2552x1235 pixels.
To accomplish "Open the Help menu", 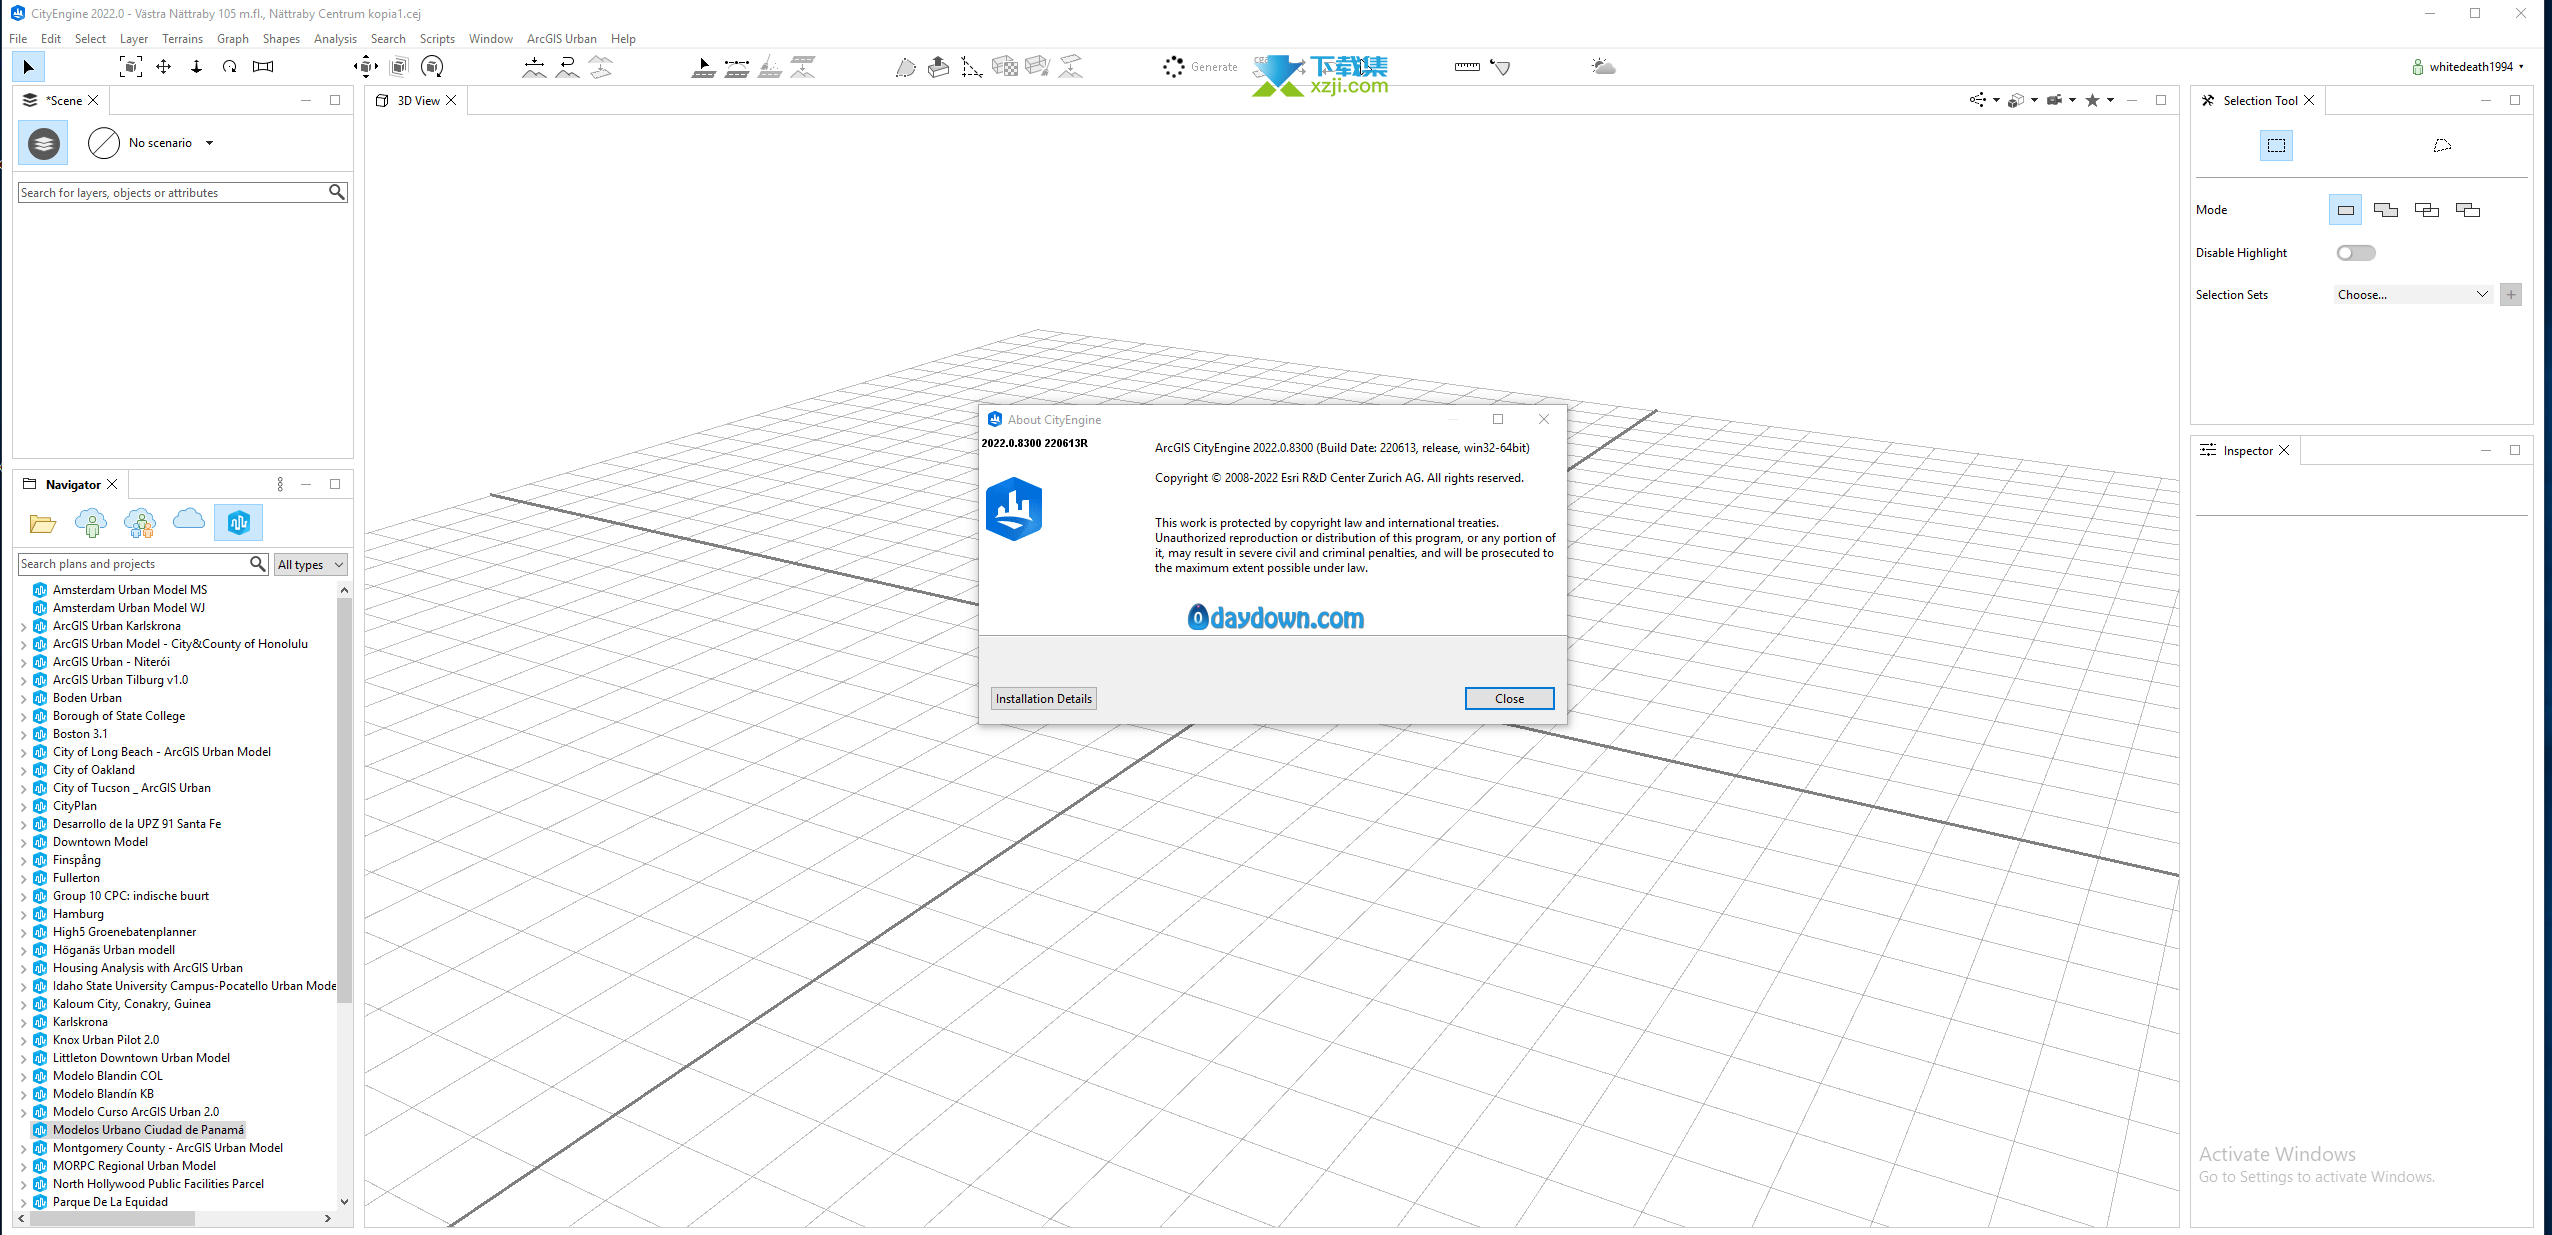I will [x=623, y=39].
